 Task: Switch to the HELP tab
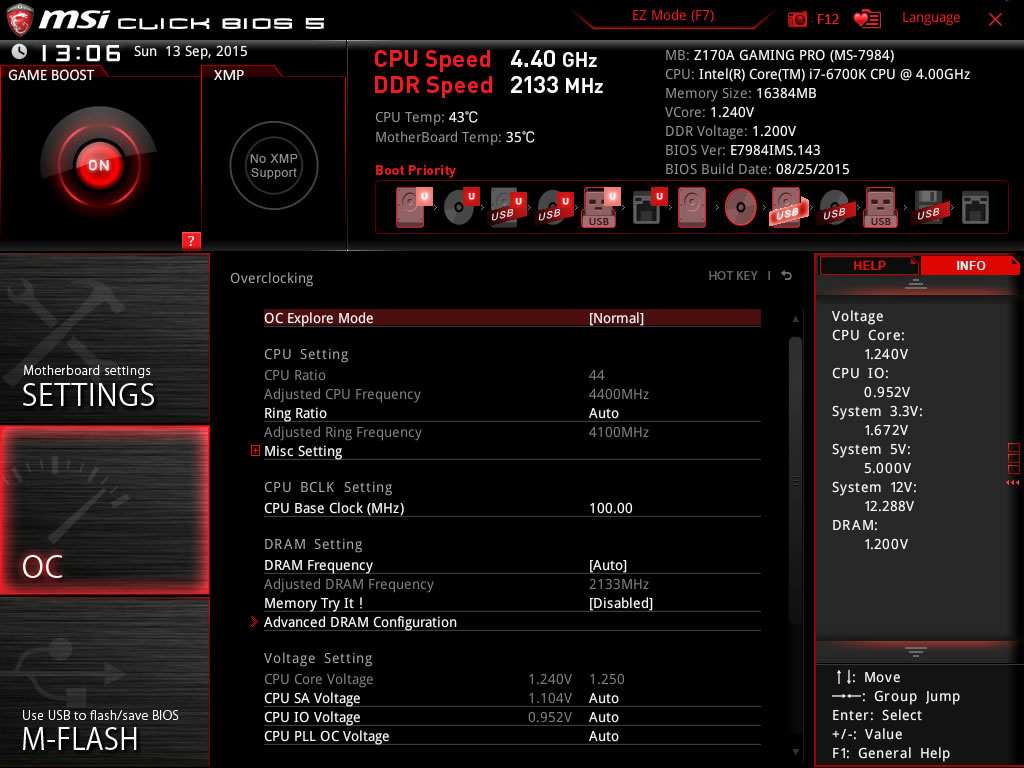(869, 266)
